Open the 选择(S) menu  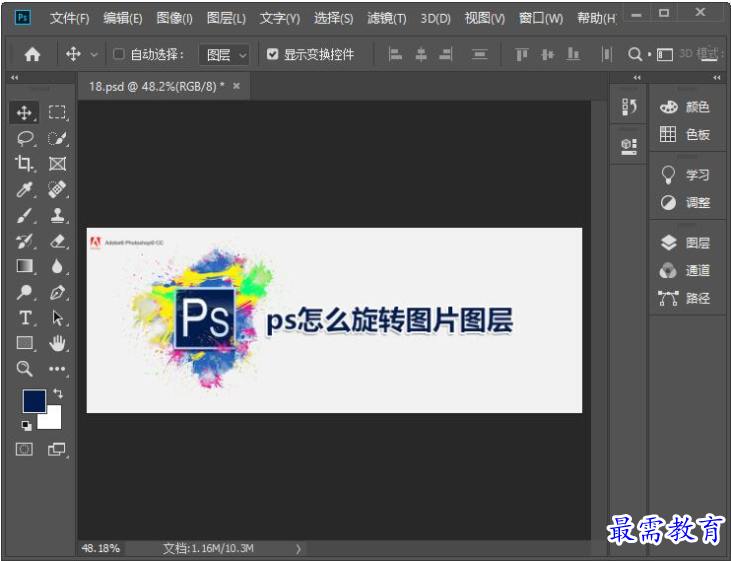point(333,19)
